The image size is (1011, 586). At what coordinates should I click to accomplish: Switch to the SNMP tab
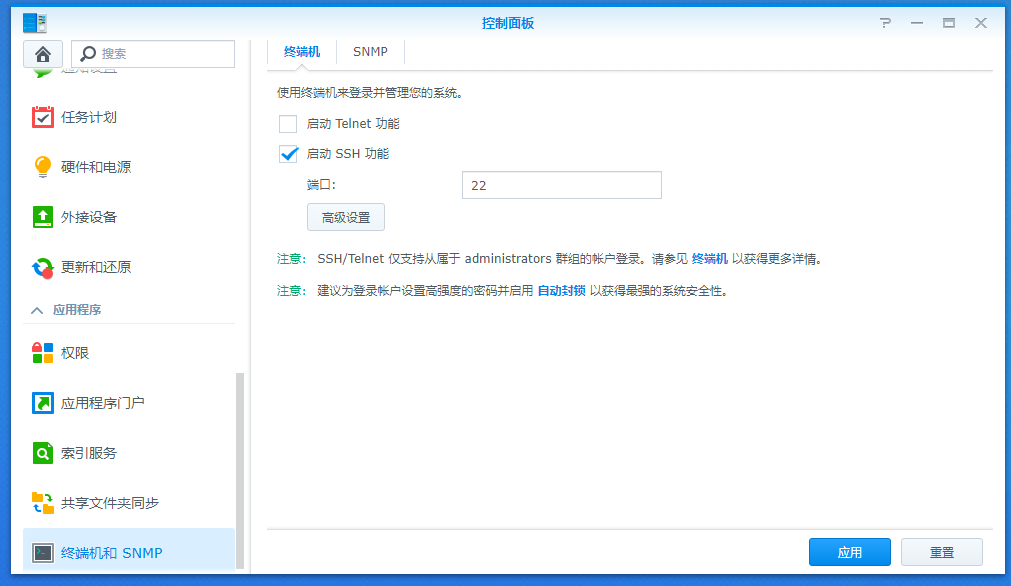point(370,52)
